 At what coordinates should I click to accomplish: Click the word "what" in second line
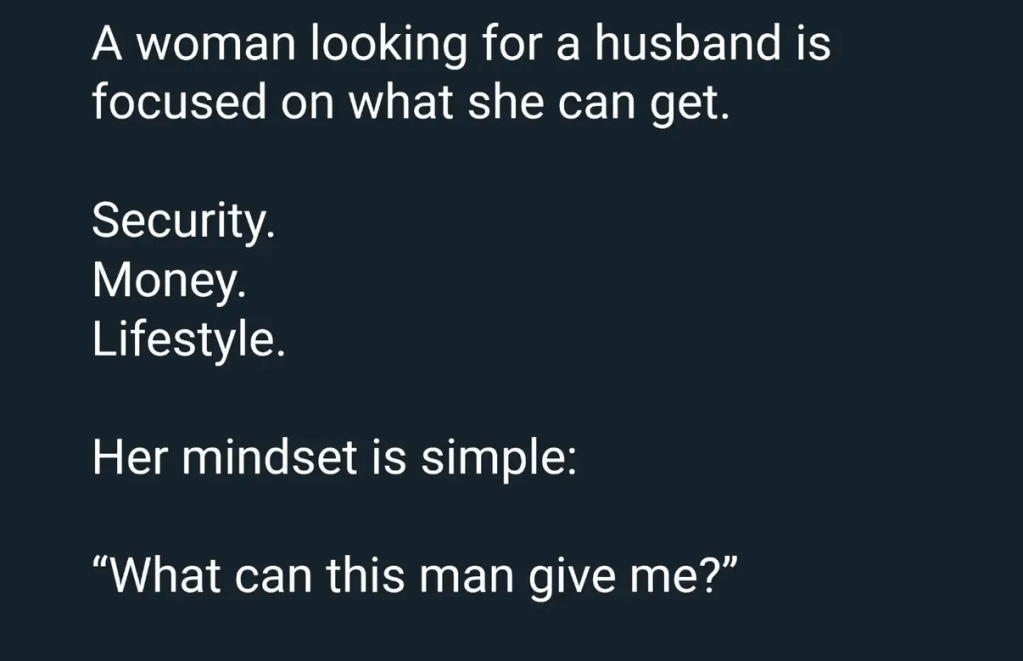pos(410,103)
